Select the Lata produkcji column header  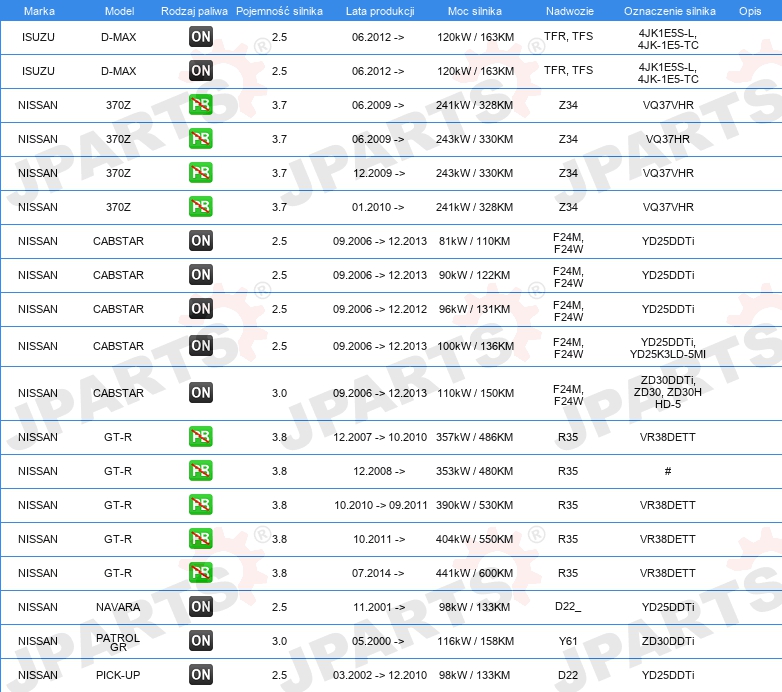coord(380,11)
